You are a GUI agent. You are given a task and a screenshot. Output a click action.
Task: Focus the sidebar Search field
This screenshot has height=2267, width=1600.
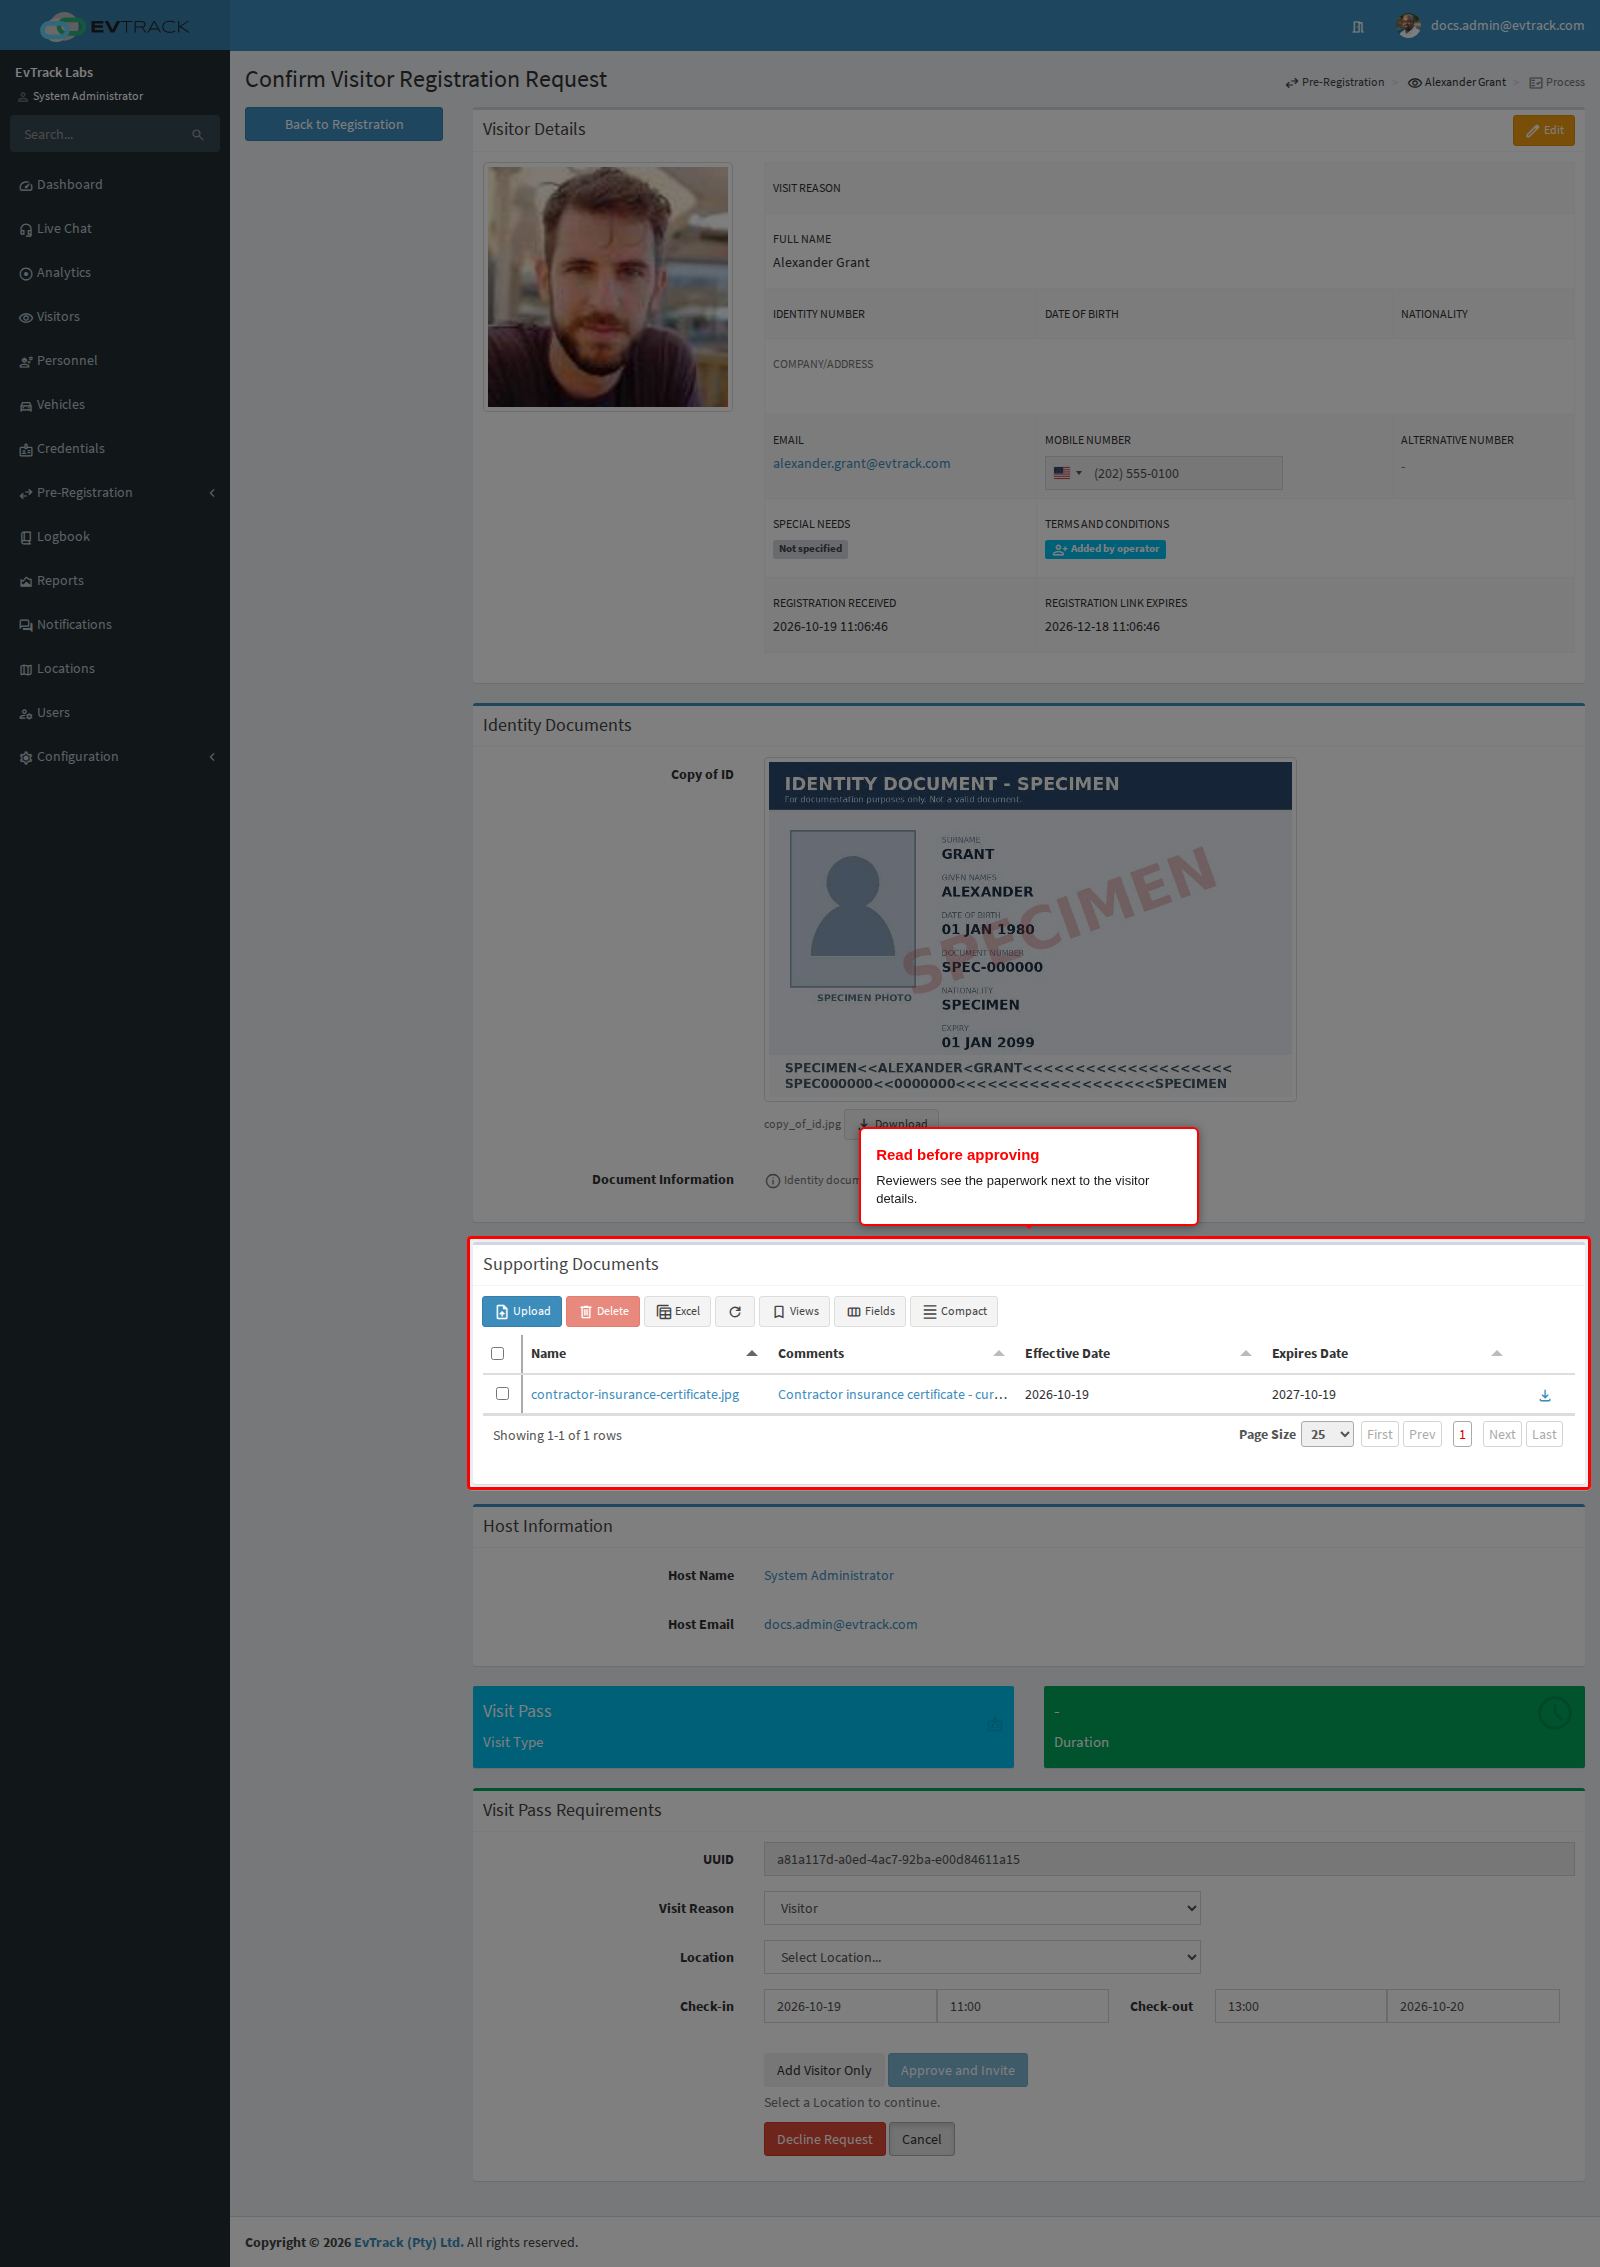point(100,134)
